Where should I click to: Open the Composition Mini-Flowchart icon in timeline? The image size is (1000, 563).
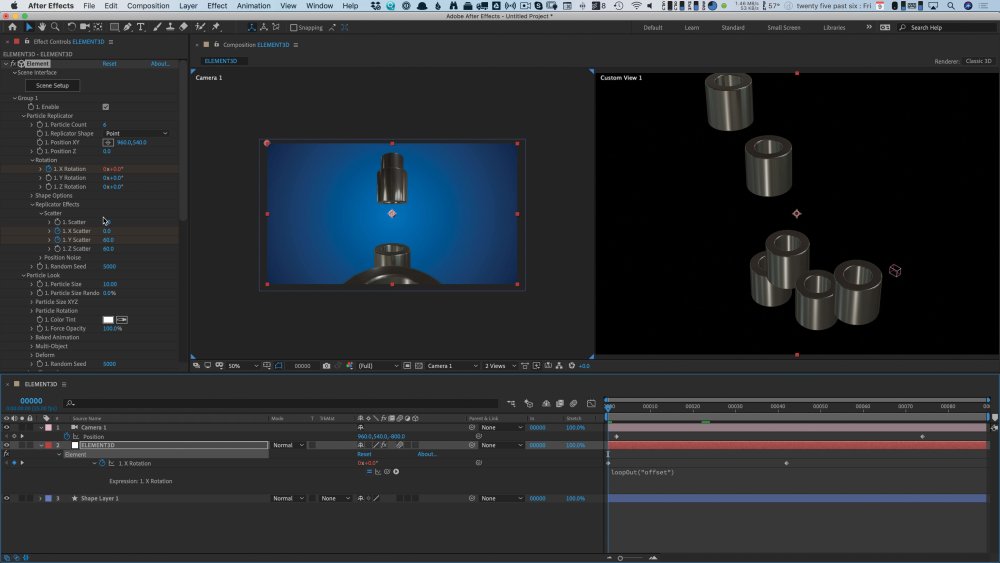pos(511,403)
